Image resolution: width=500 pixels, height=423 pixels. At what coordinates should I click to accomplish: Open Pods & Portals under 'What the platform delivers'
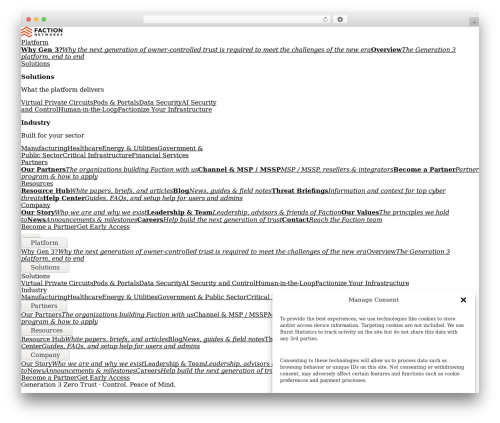116,102
